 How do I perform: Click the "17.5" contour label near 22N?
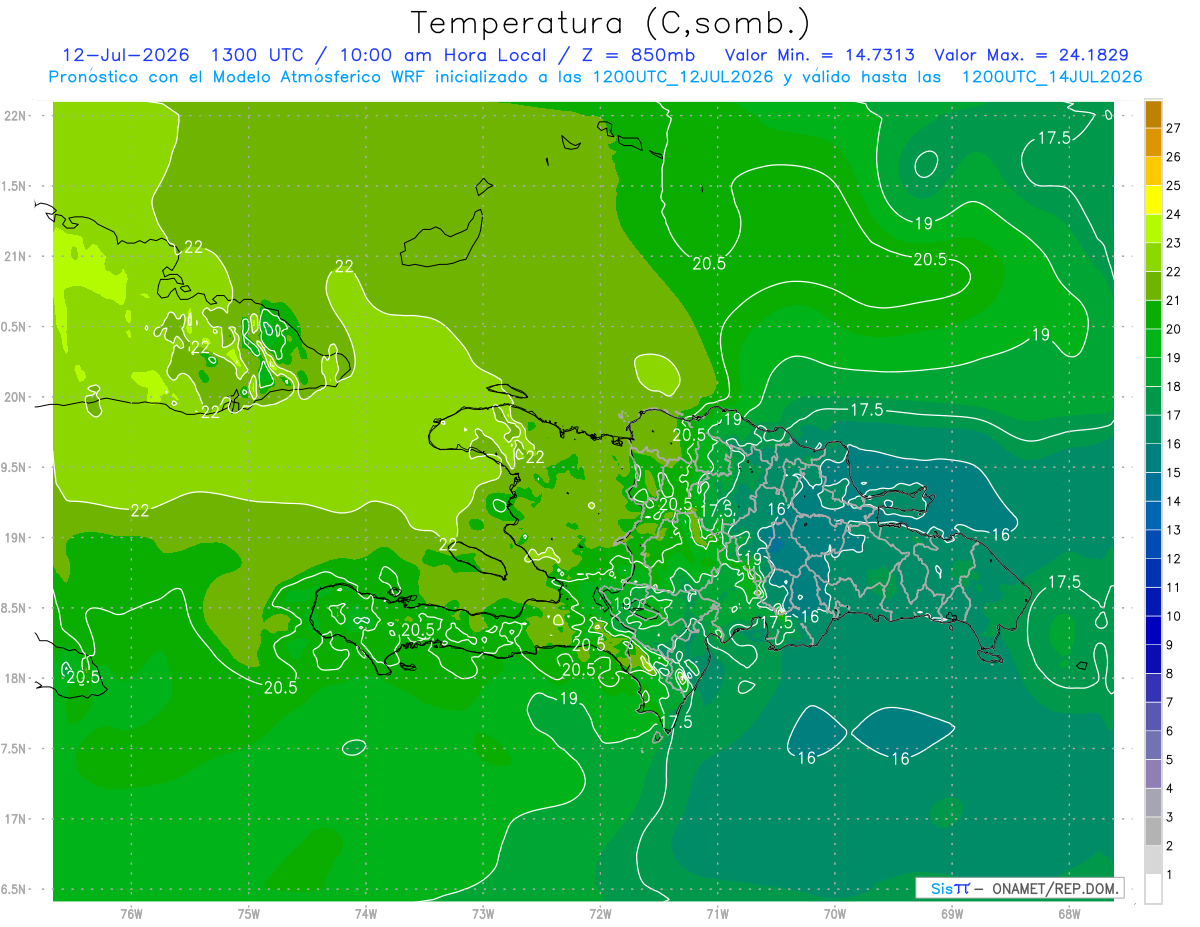tap(1054, 138)
